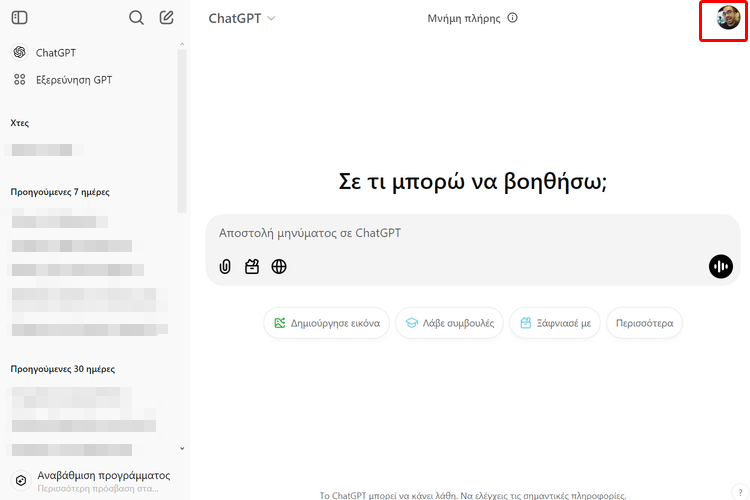Attach a file with the paperclip icon
This screenshot has width=750, height=500.
[225, 267]
